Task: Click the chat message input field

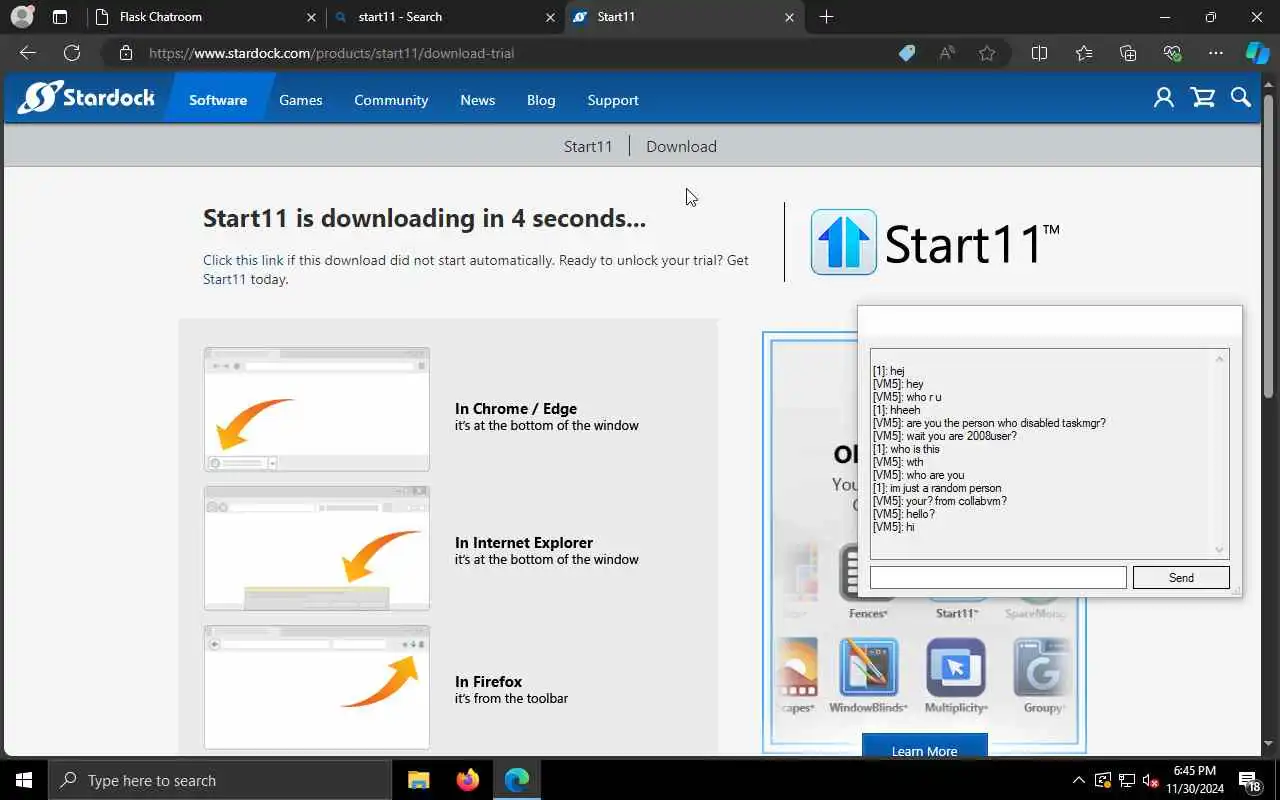Action: [x=998, y=577]
